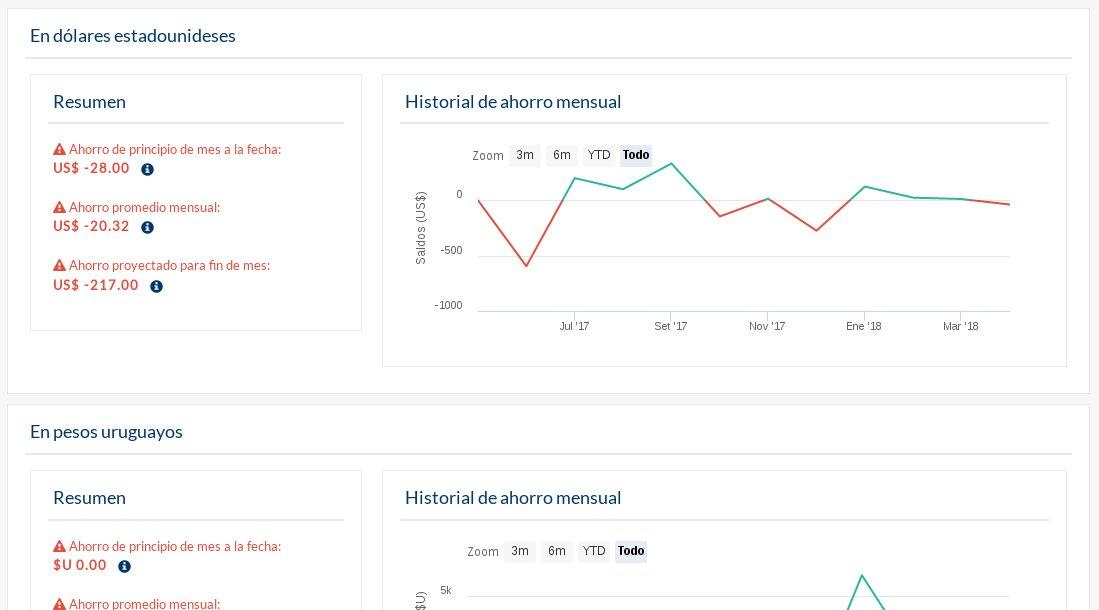Click Ene '18 axis label on dollar chart
Screen dimensions: 1099x610
[x=864, y=326]
